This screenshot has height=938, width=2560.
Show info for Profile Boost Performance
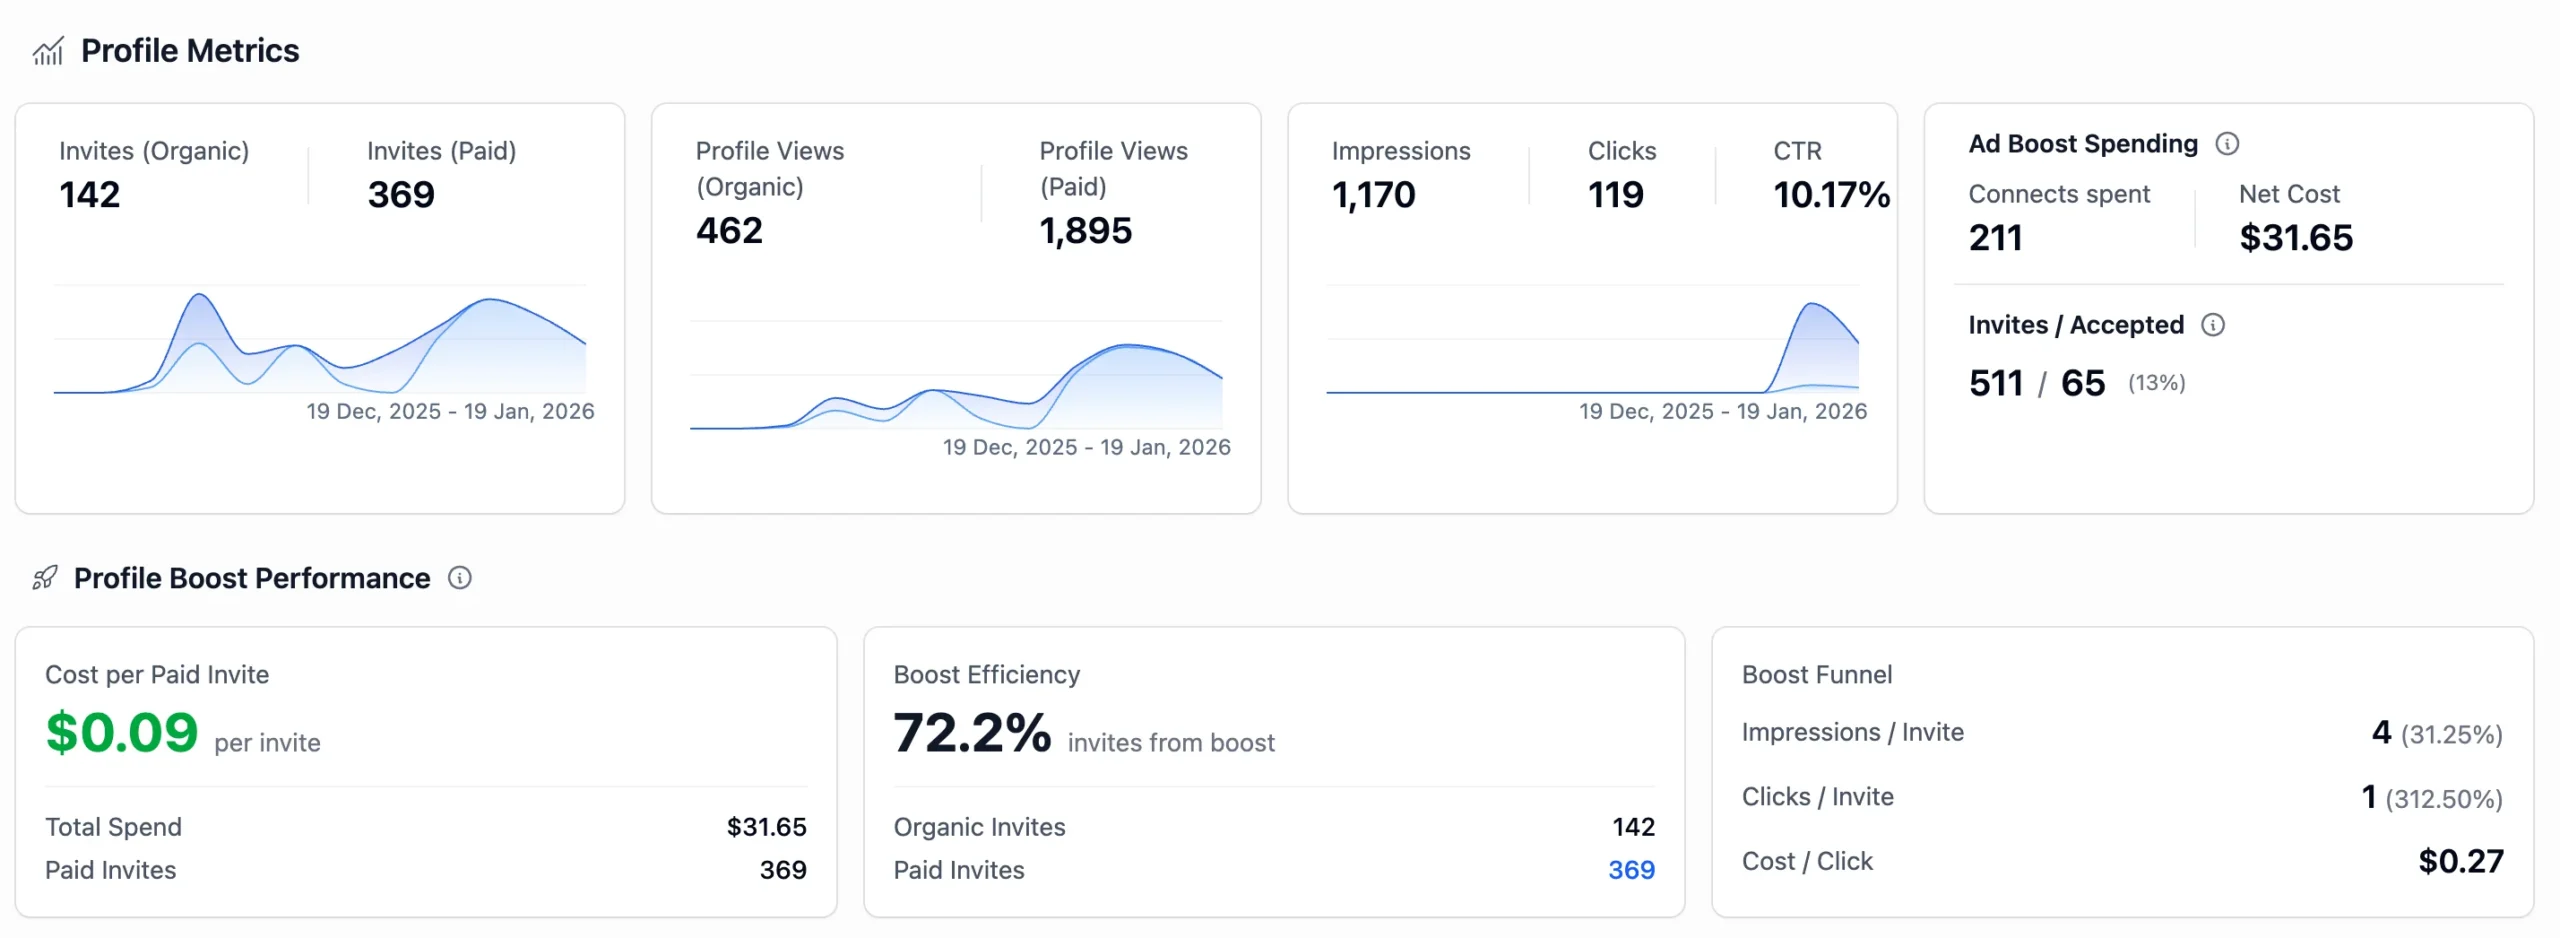(x=459, y=578)
